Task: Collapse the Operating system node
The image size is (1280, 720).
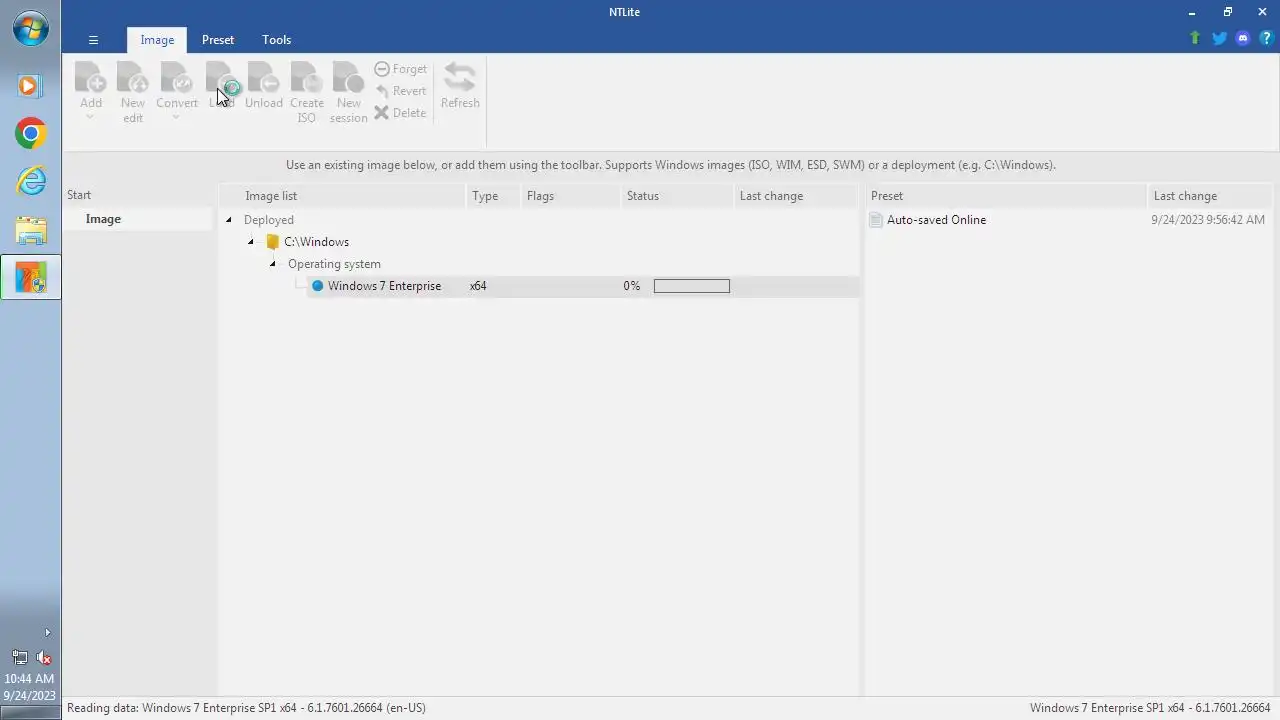Action: coord(273,264)
